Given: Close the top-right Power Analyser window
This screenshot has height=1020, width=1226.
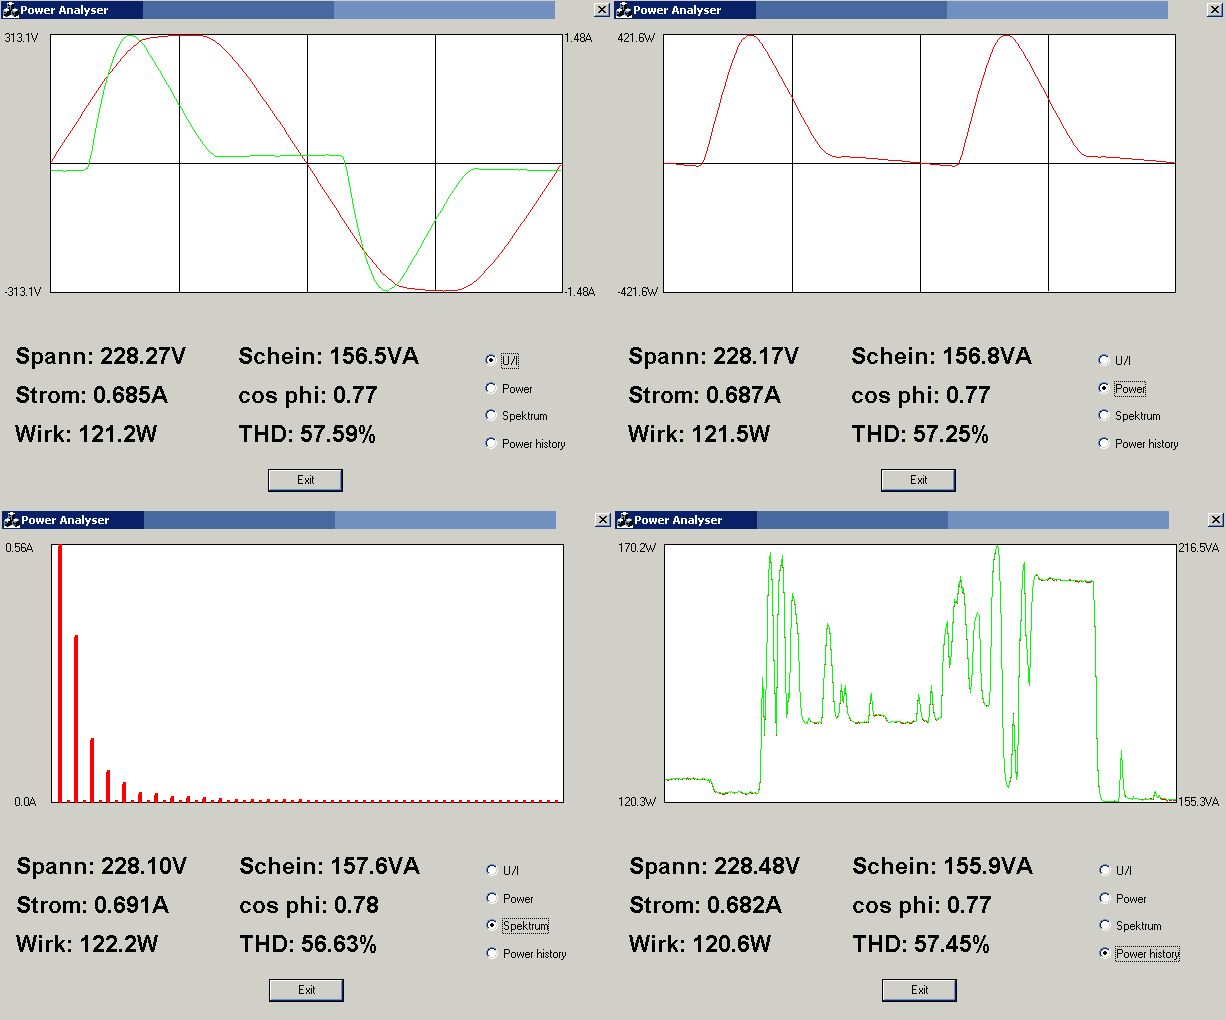Looking at the screenshot, I should click(x=1215, y=10).
